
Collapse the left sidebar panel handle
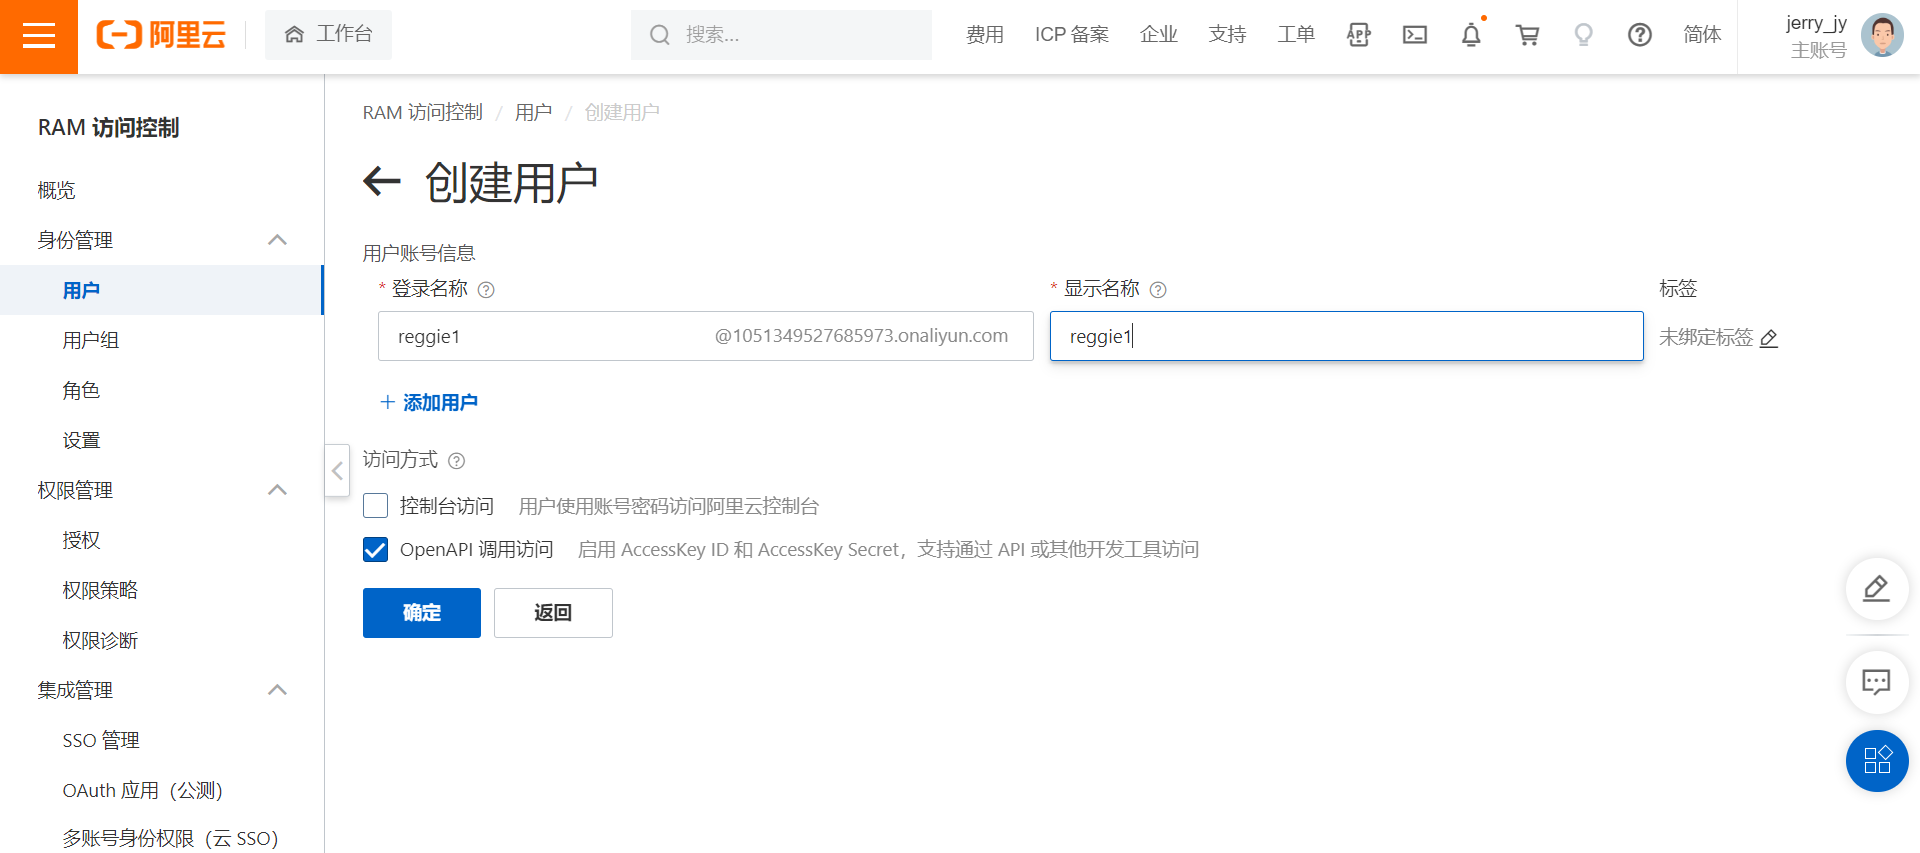coord(337,470)
